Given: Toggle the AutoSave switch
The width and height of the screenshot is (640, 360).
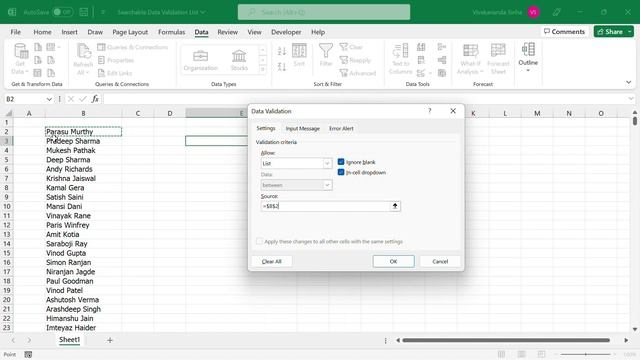Looking at the screenshot, I should tap(62, 12).
